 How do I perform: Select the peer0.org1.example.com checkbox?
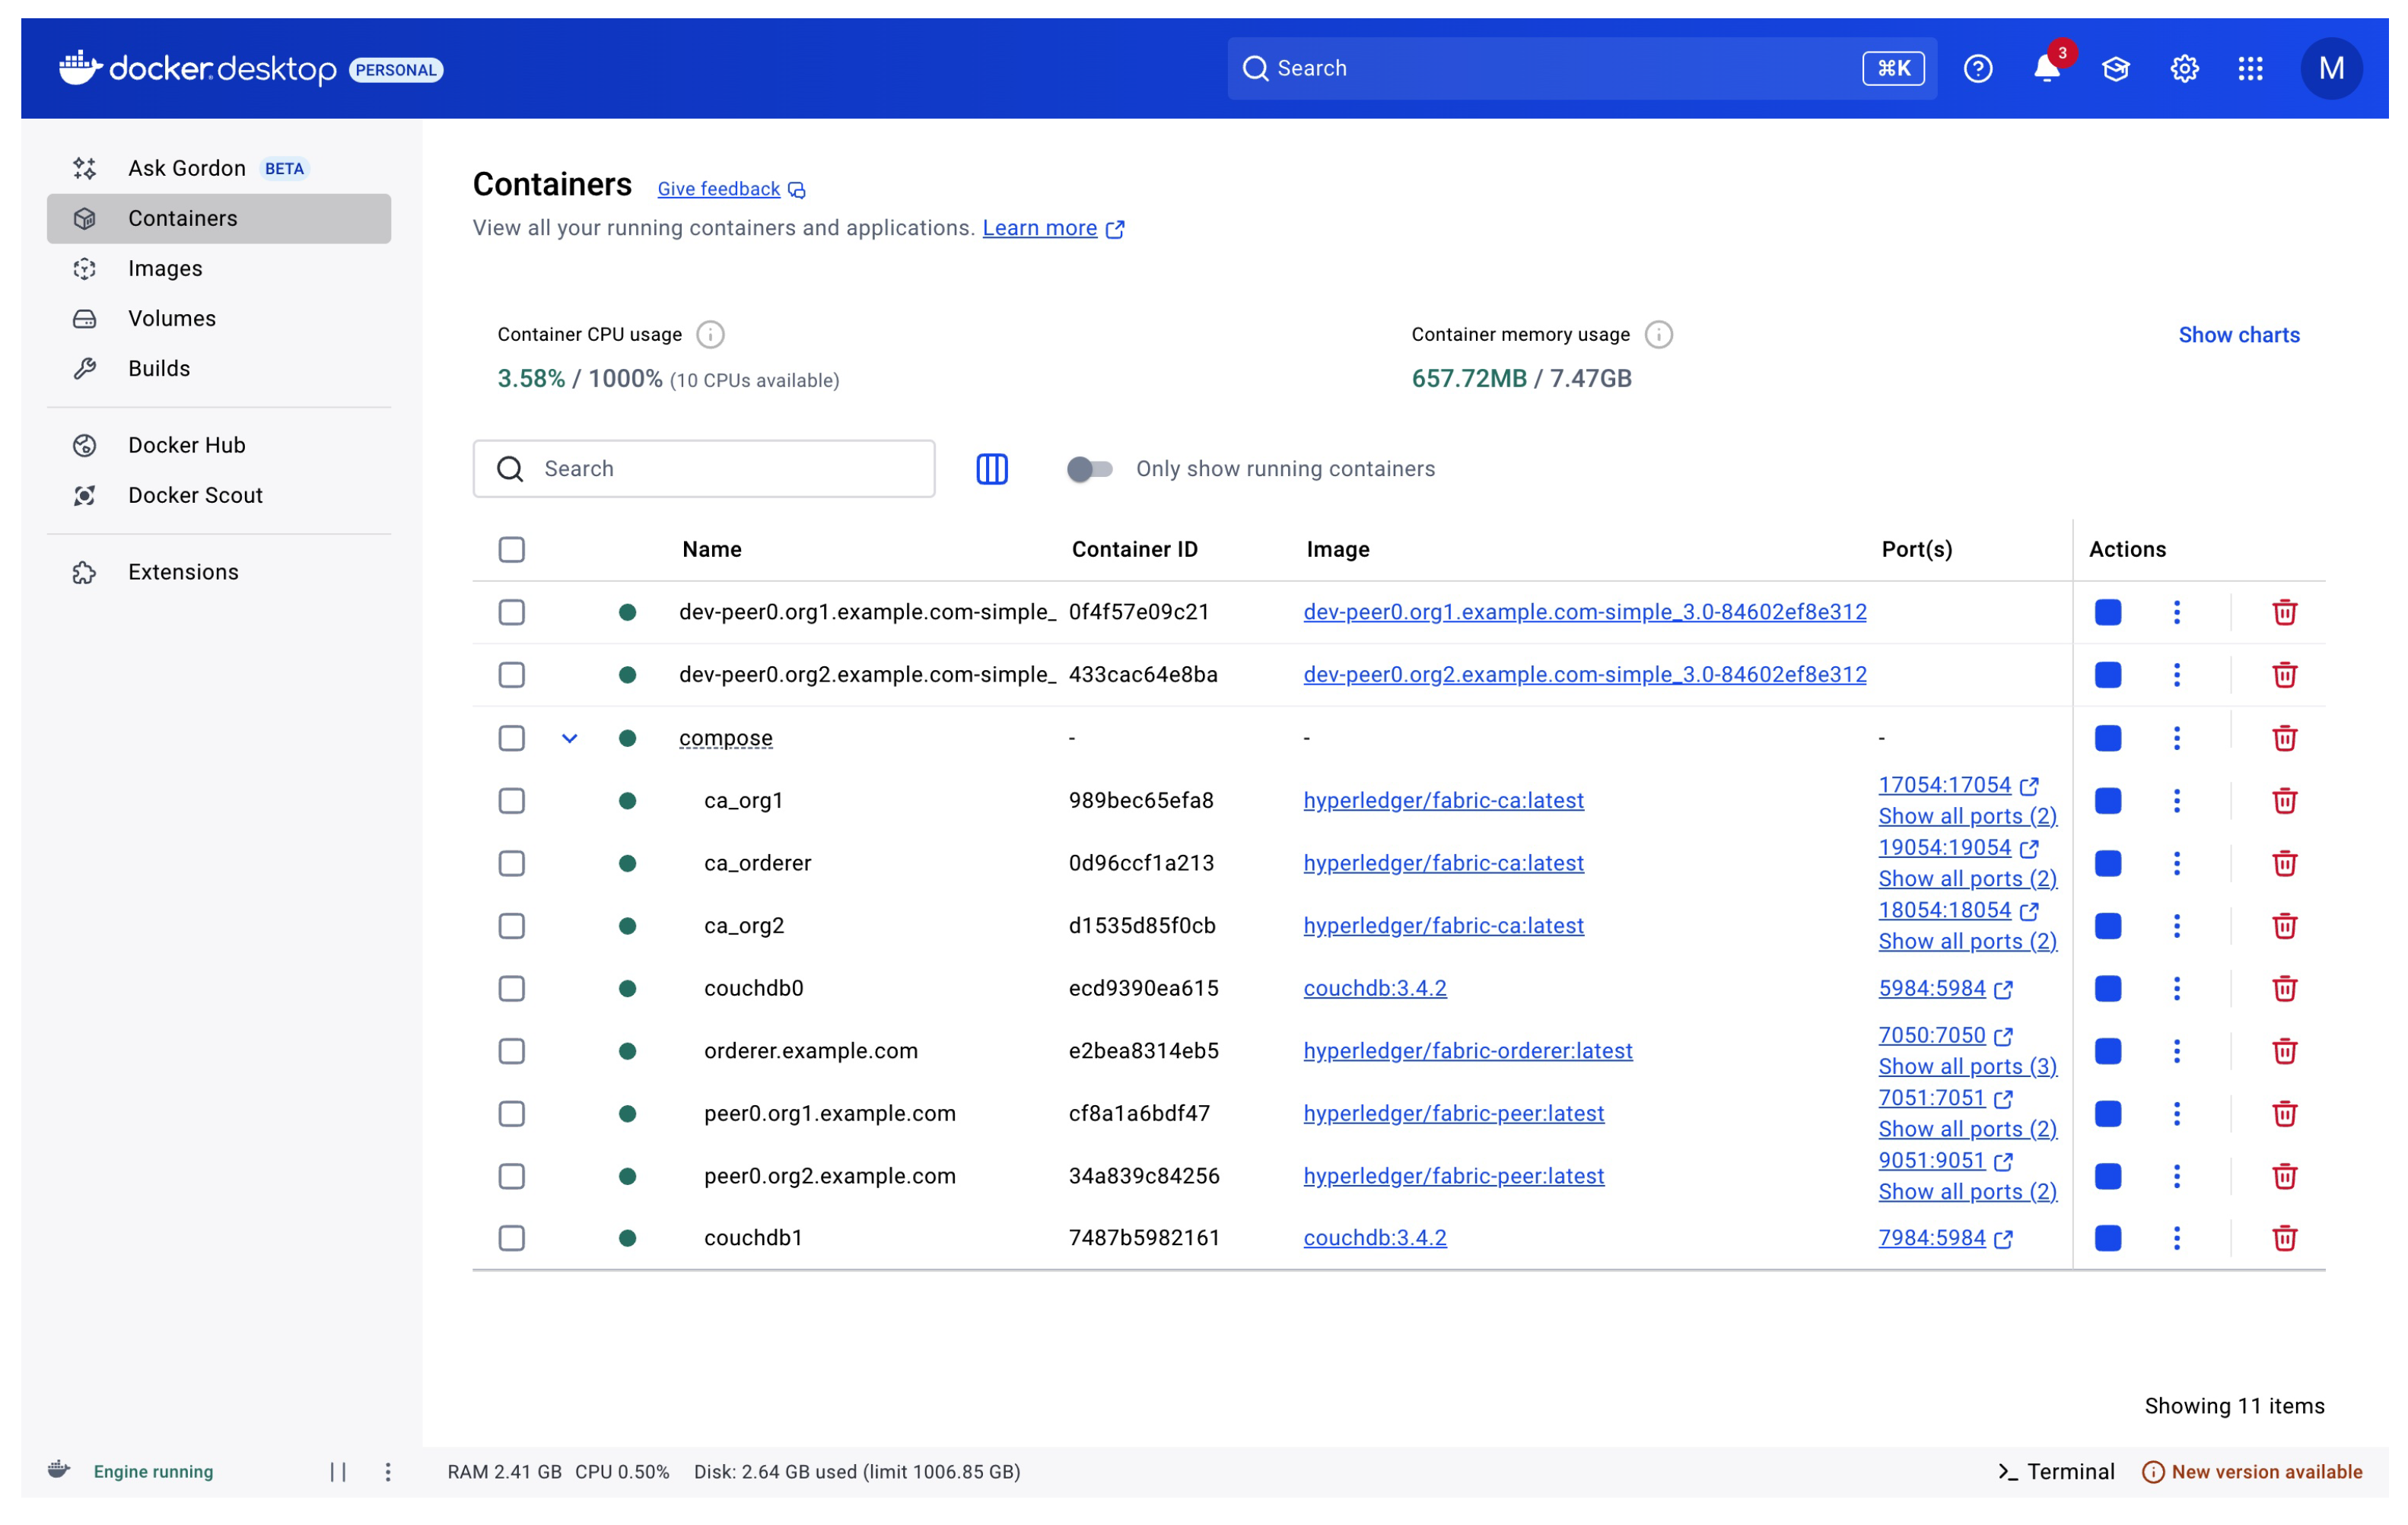[x=511, y=1114]
